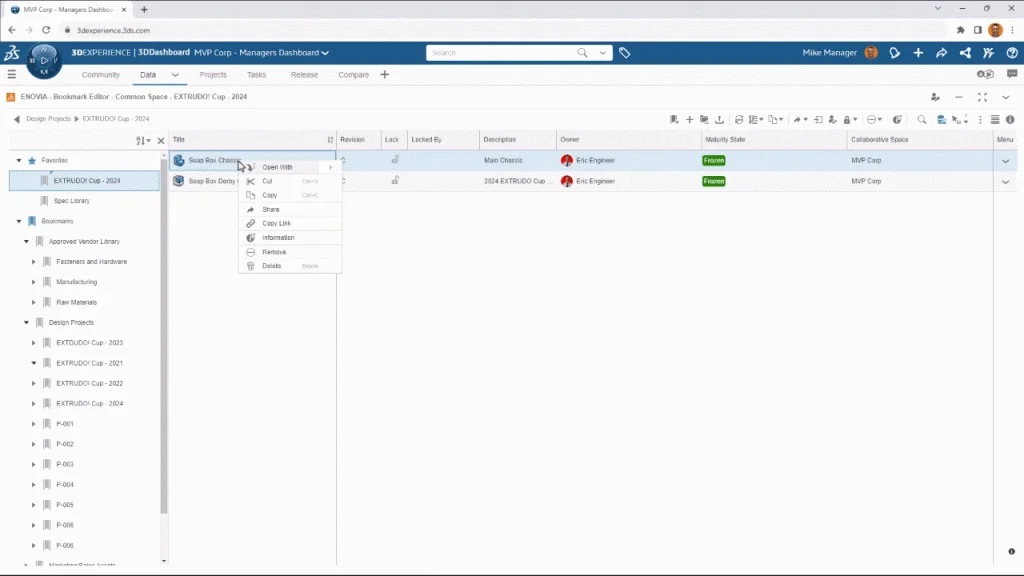
Task: Open the help question mark icon
Action: pyautogui.click(x=1011, y=53)
